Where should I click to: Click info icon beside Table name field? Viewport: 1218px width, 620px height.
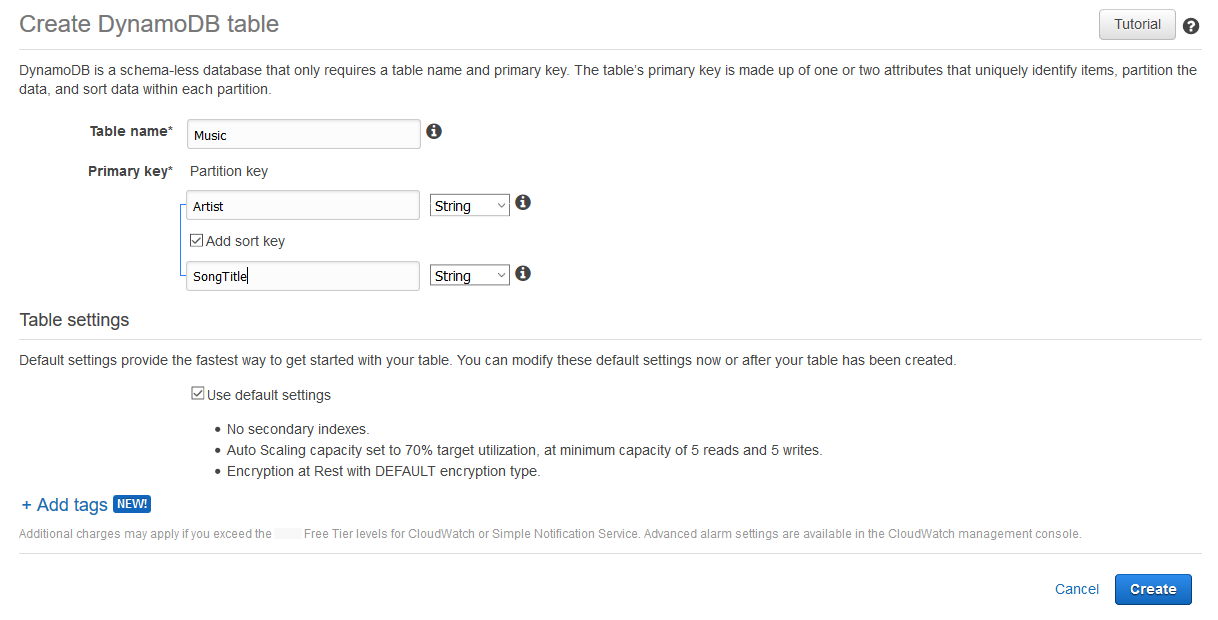pos(434,131)
